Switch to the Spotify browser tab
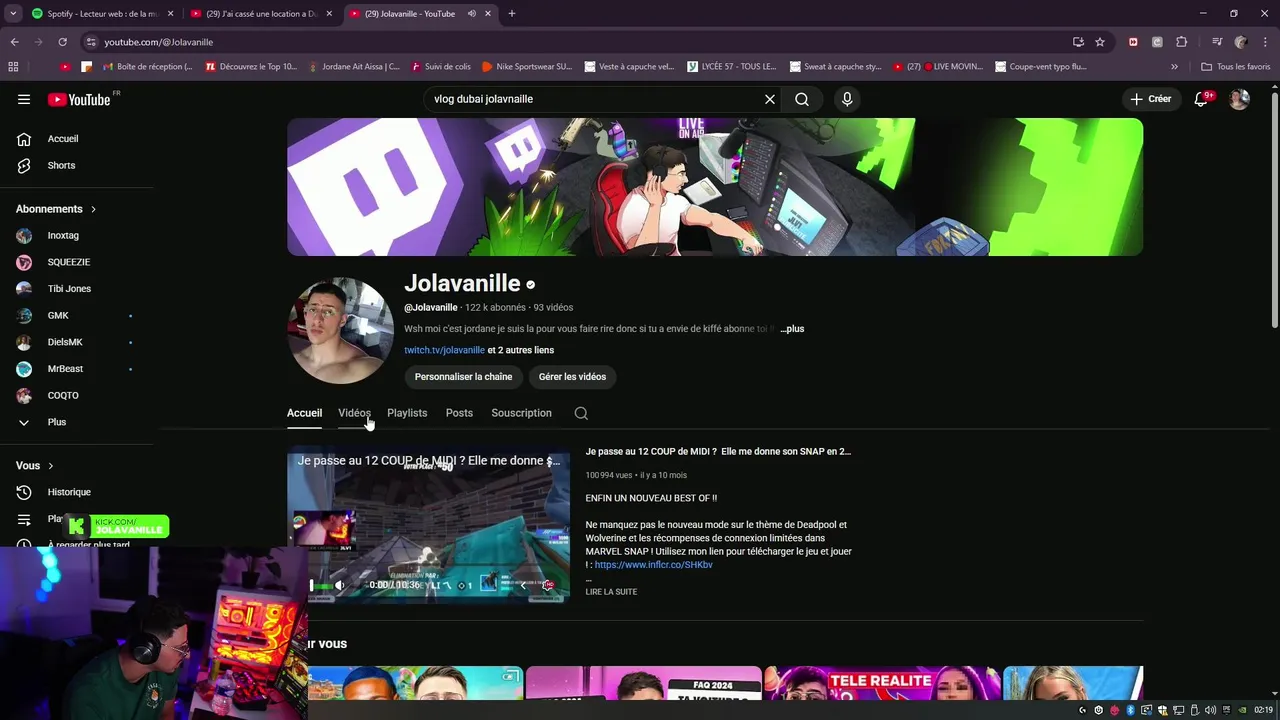The image size is (1280, 720). (x=102, y=14)
